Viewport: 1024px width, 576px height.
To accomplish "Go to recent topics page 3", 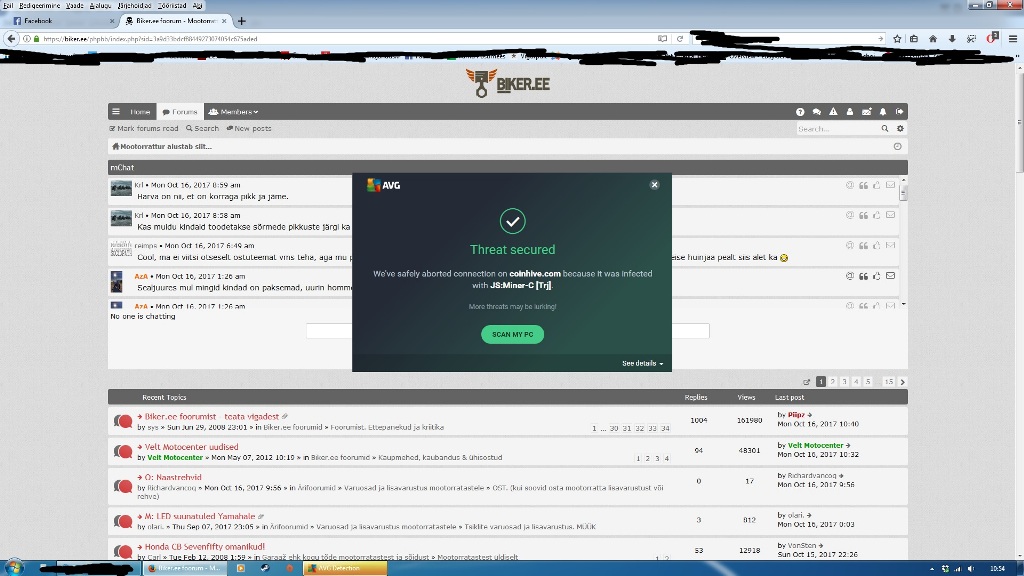I will [844, 381].
